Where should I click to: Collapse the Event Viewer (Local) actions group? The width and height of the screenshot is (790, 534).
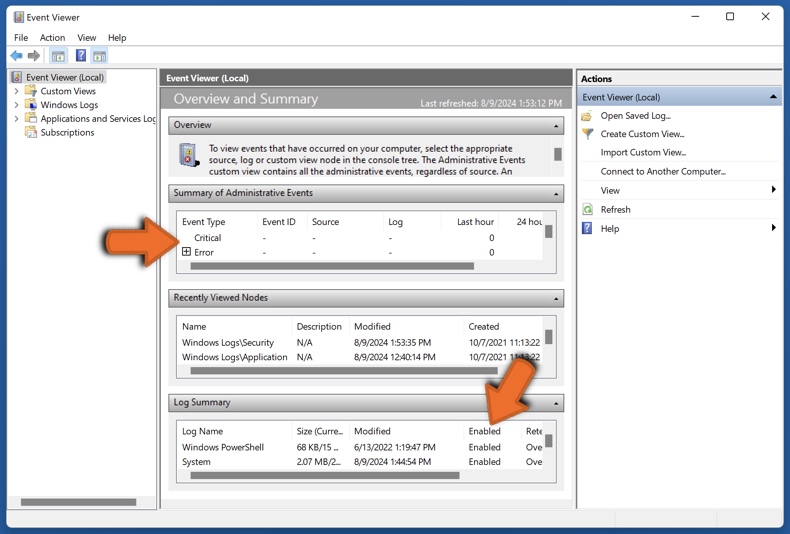[773, 97]
